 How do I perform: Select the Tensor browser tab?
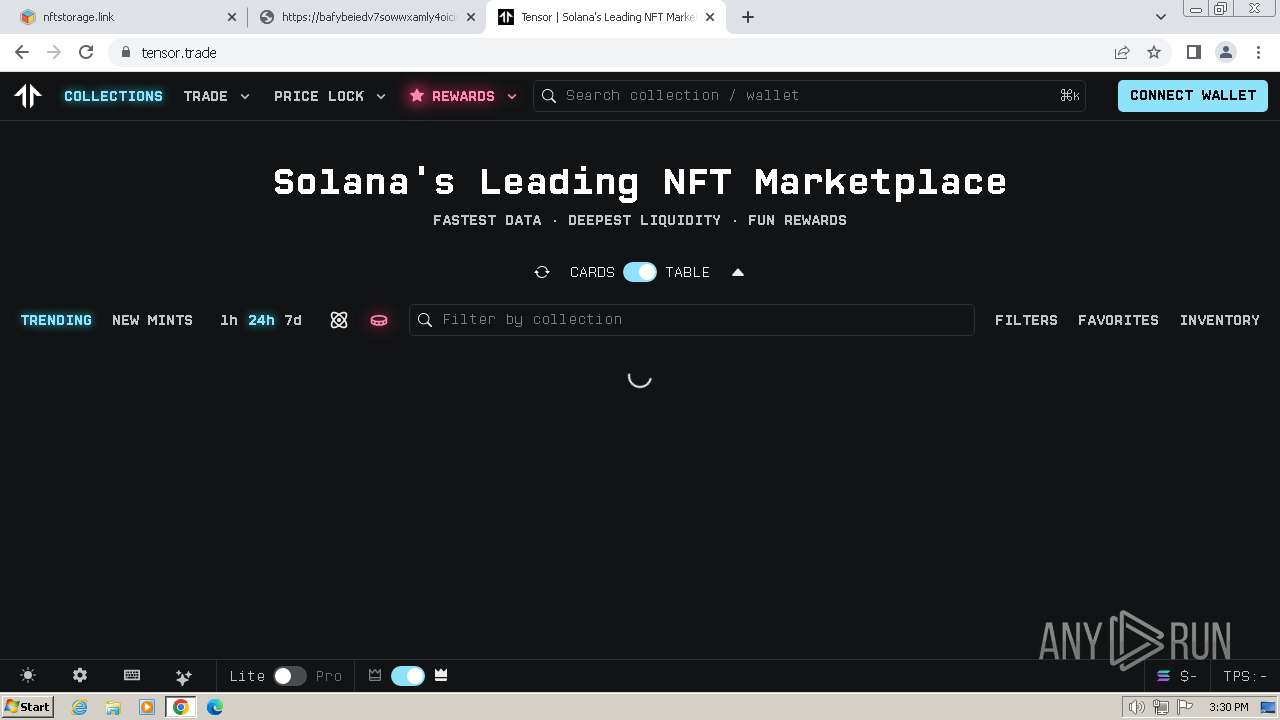click(x=606, y=17)
